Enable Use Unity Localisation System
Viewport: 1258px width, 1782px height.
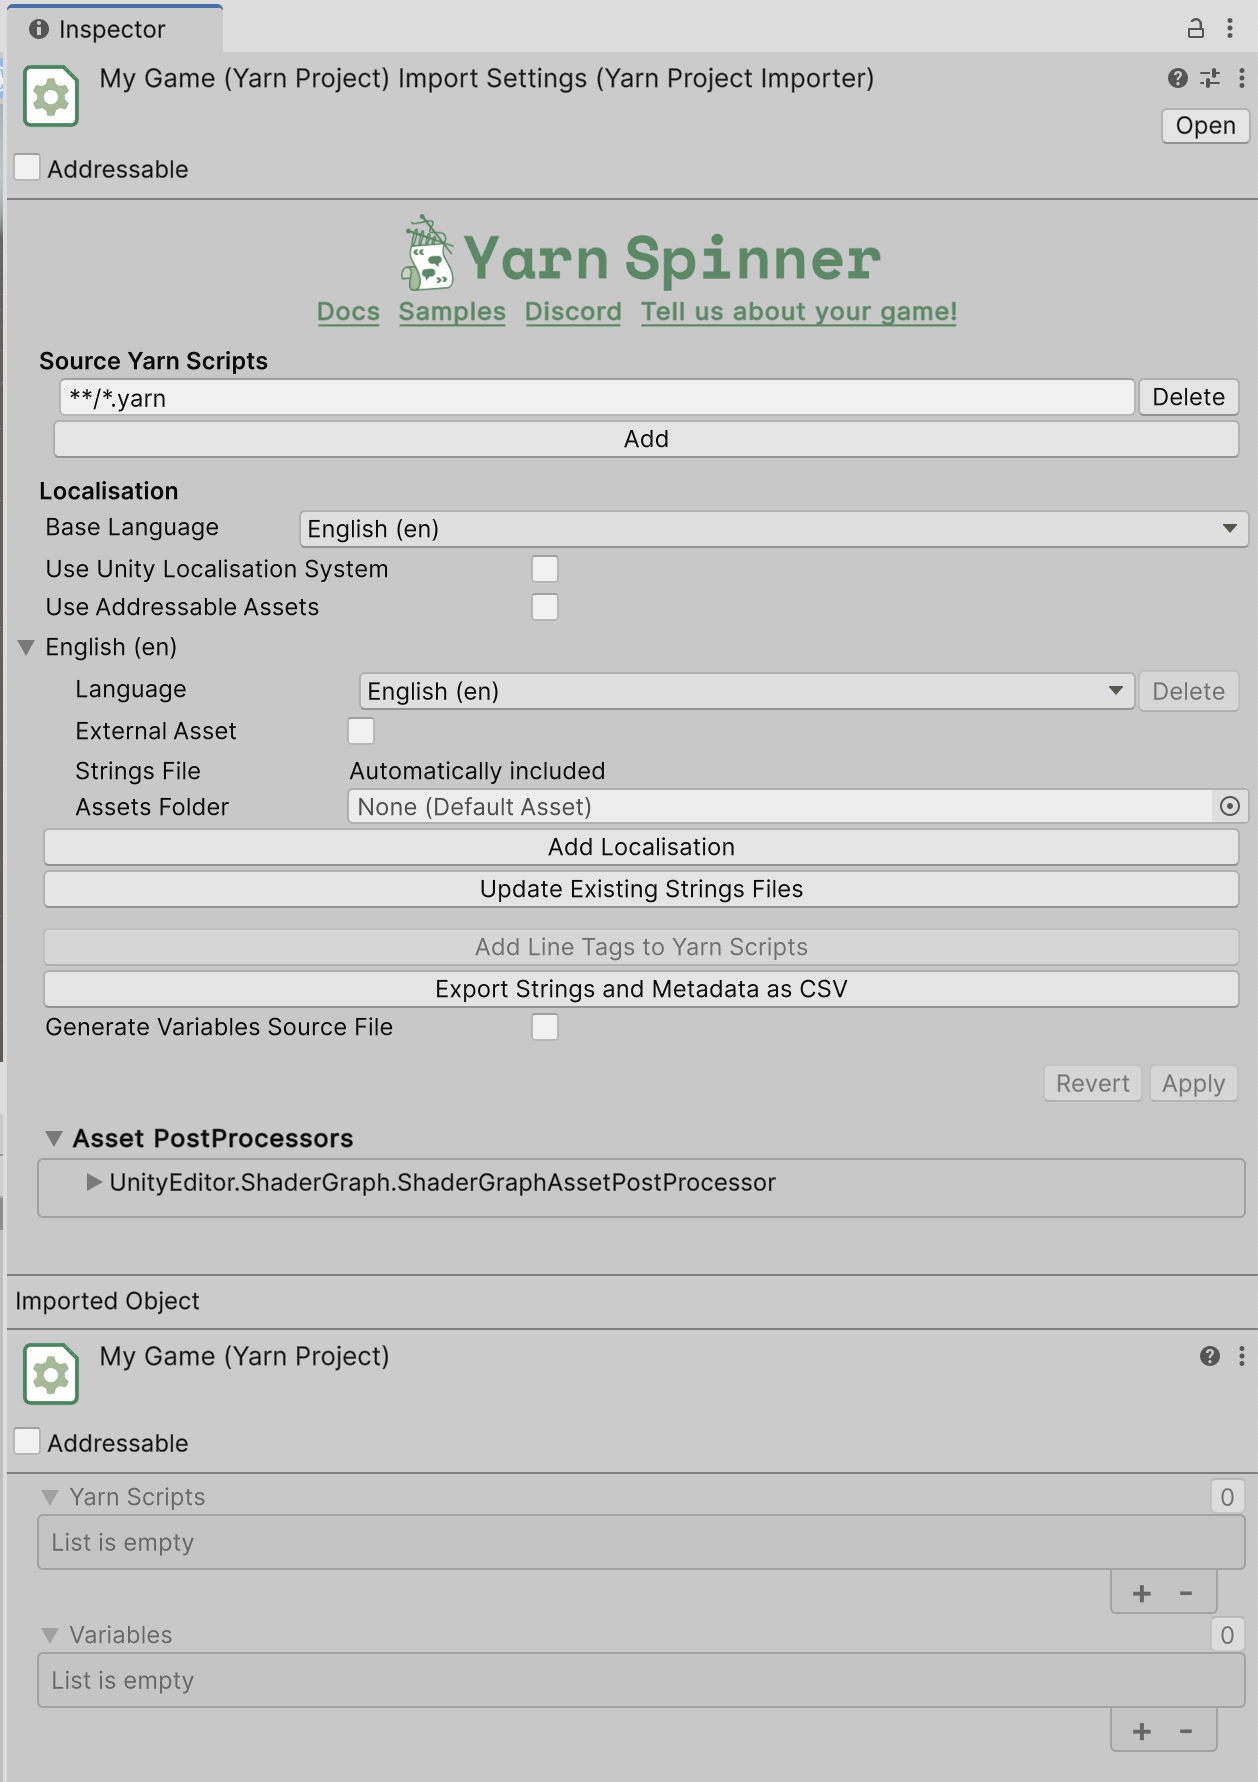click(545, 569)
